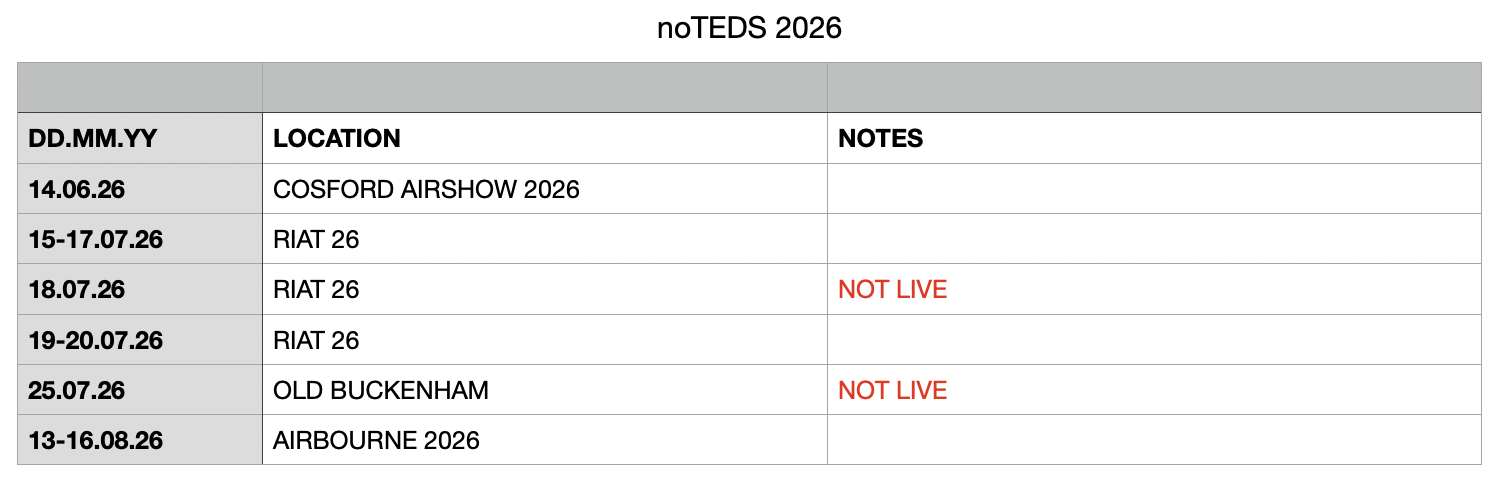Select RIAT 26 cell for 15-17.07.26

point(316,240)
